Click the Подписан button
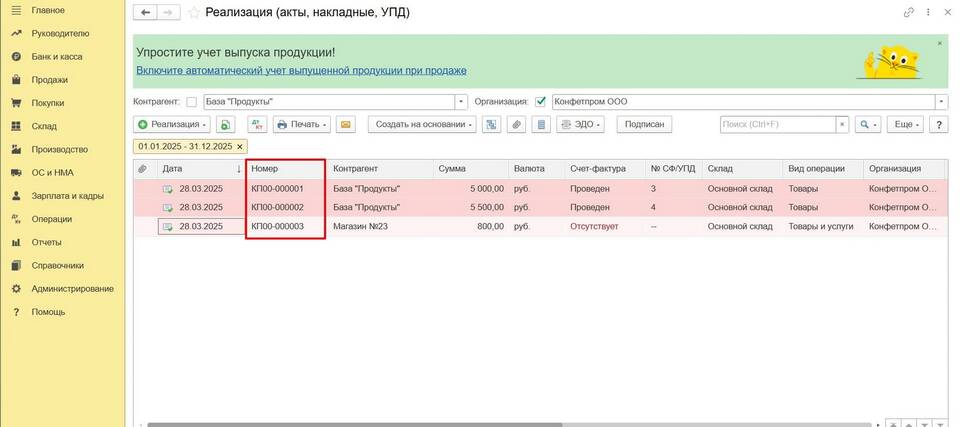960x427 pixels. pos(644,125)
